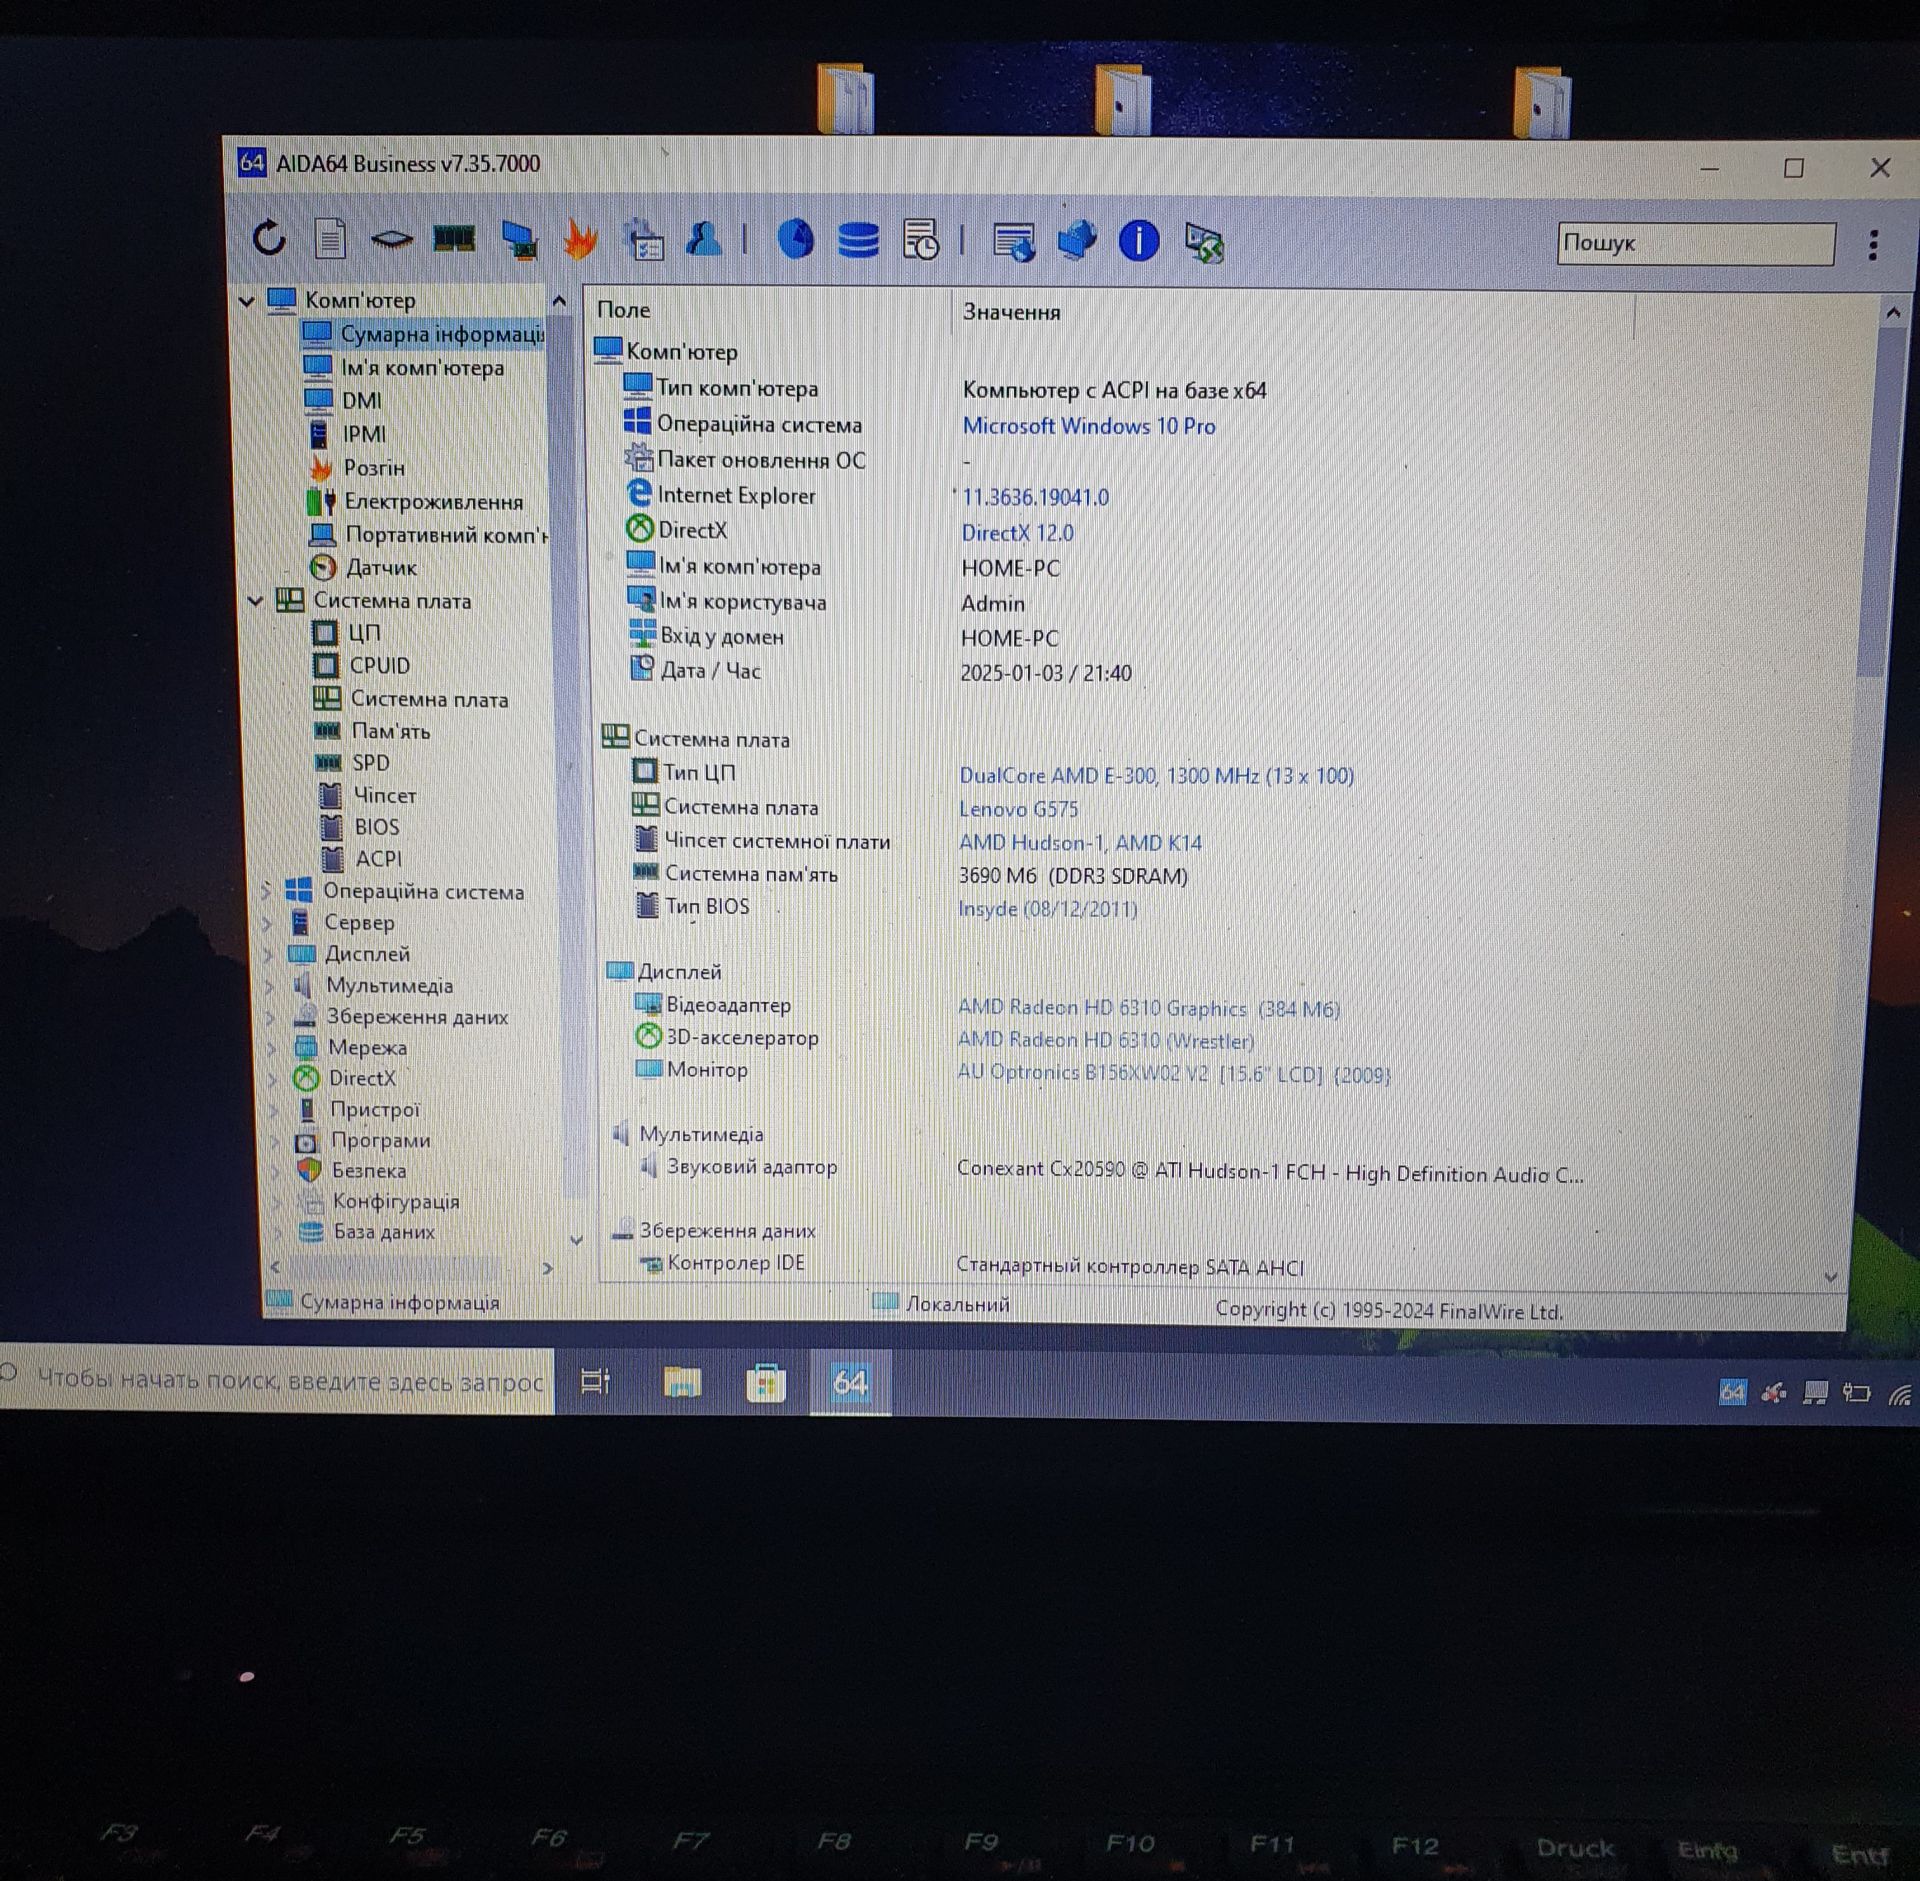This screenshot has width=1920, height=1881.
Task: Open the scheduled report clock icon
Action: click(x=921, y=240)
